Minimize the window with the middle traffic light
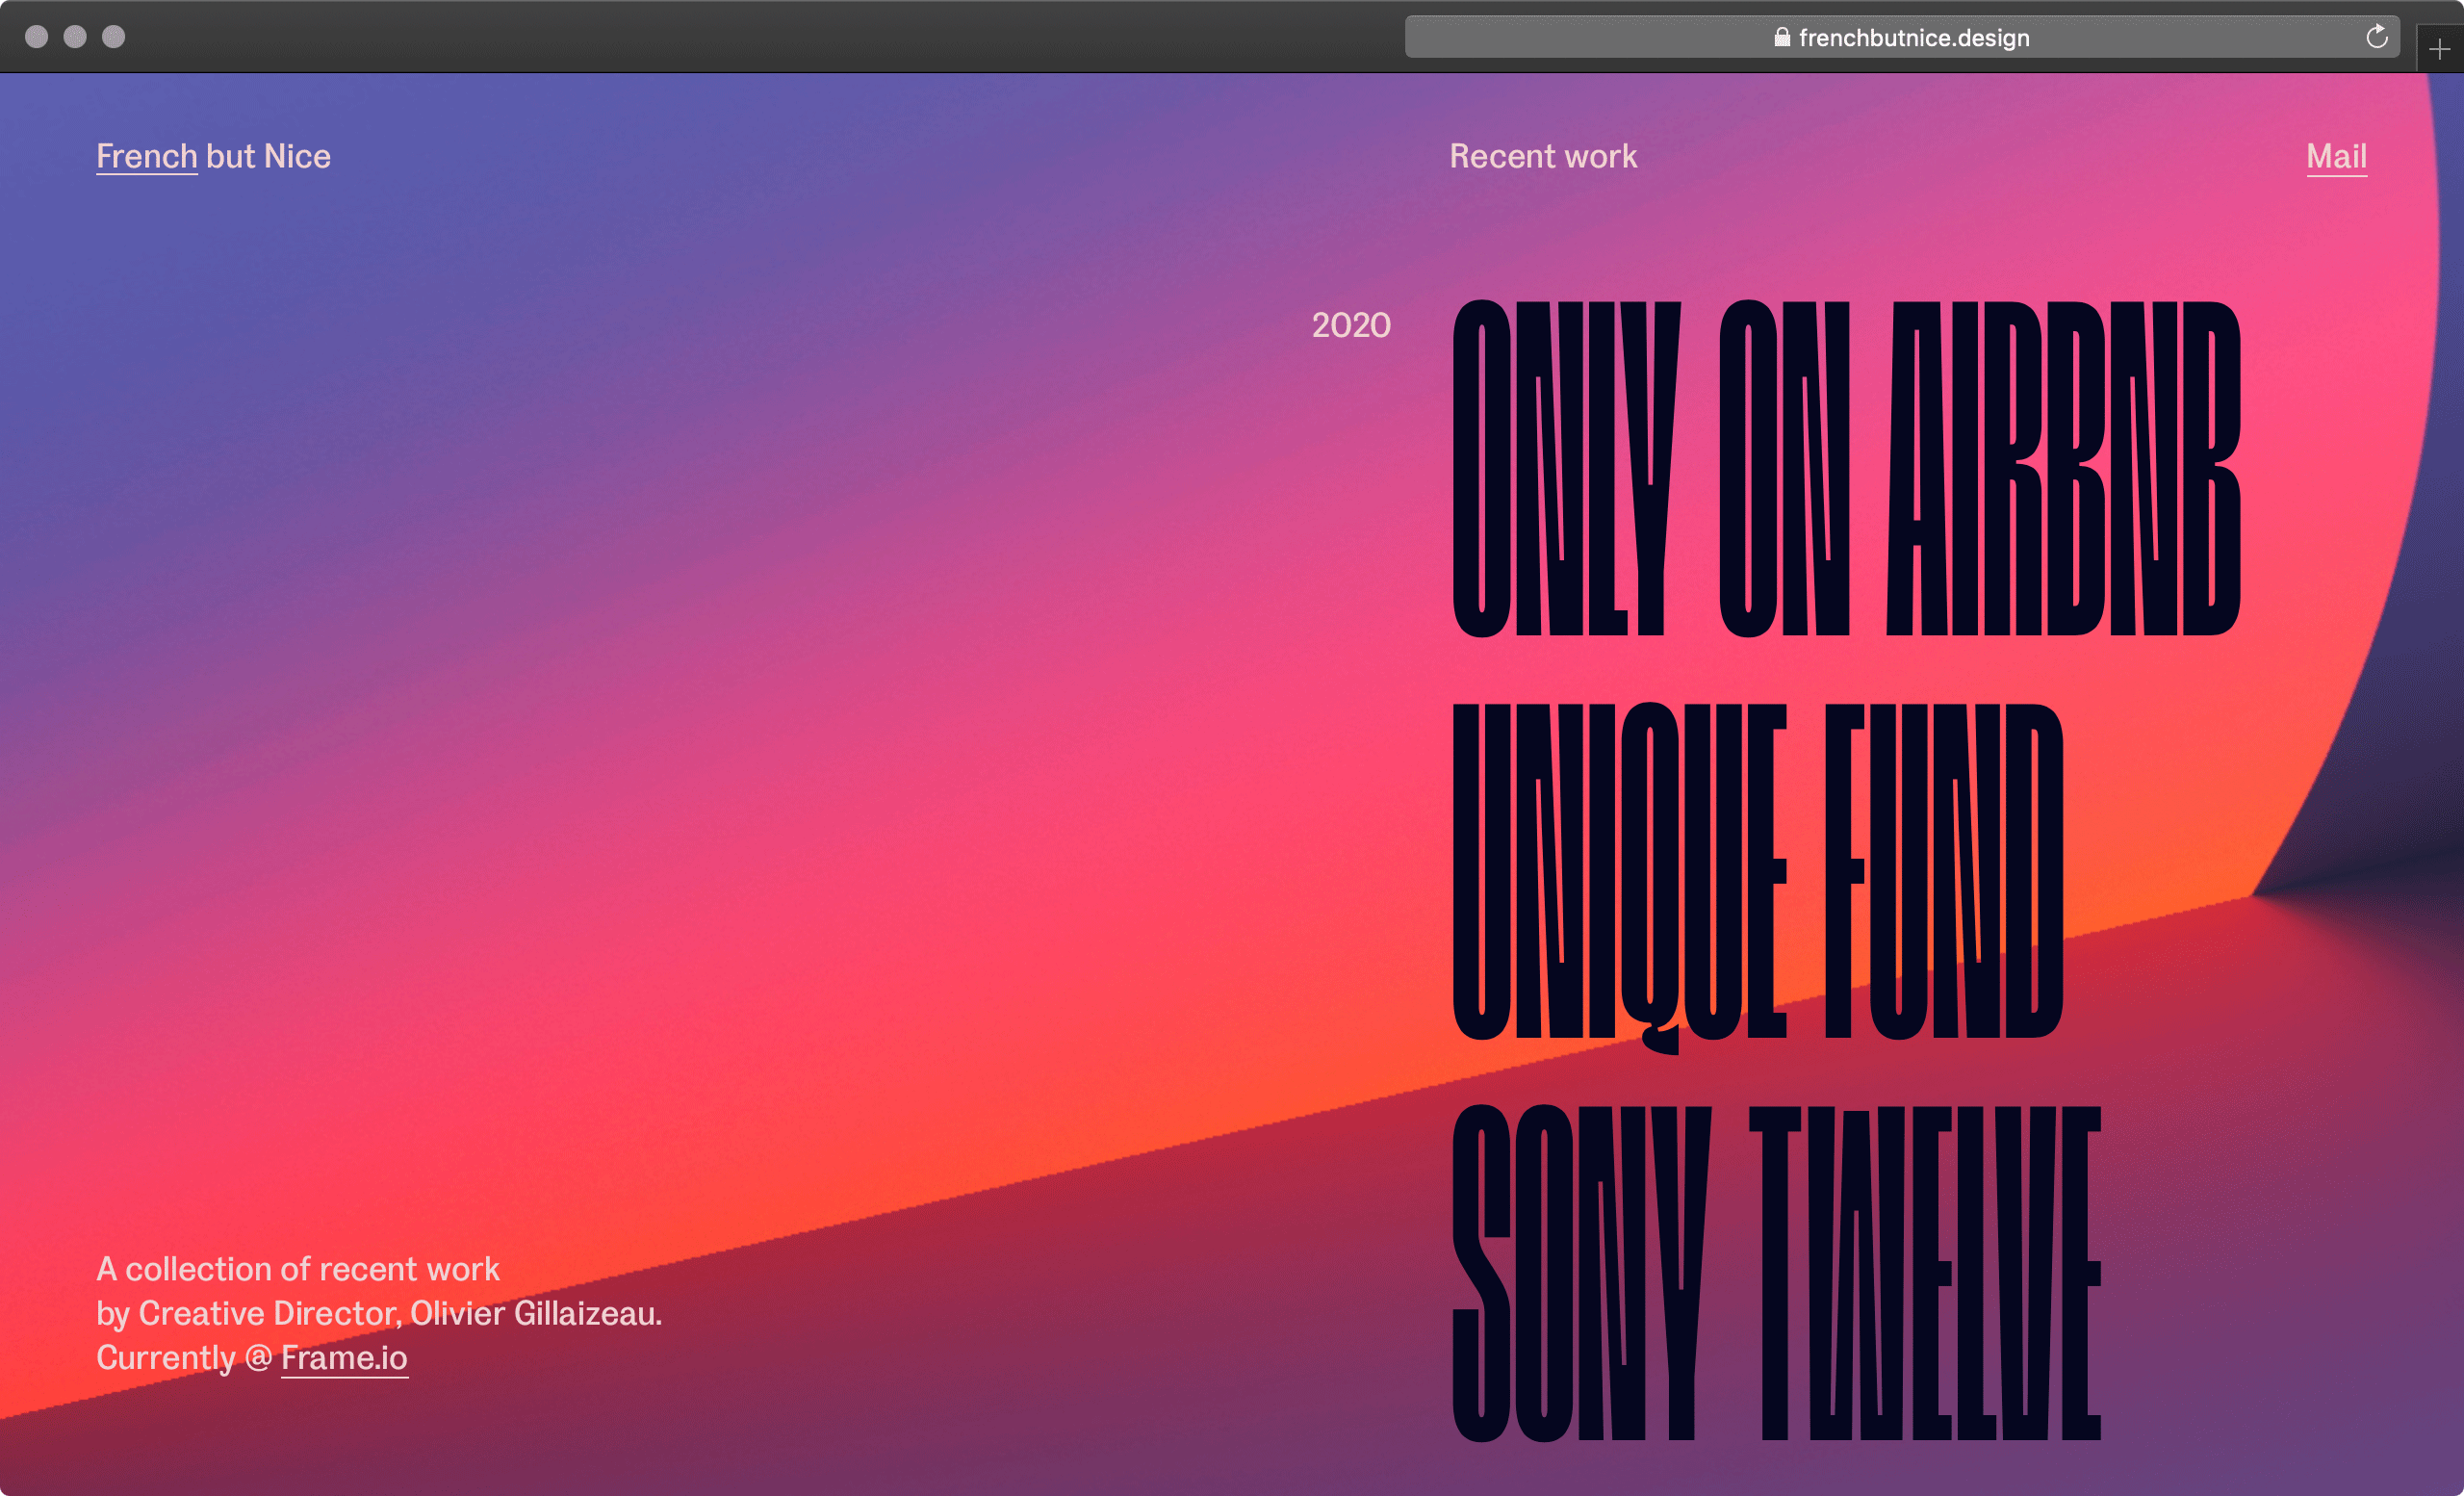Viewport: 2464px width, 1496px height. pos(75,37)
